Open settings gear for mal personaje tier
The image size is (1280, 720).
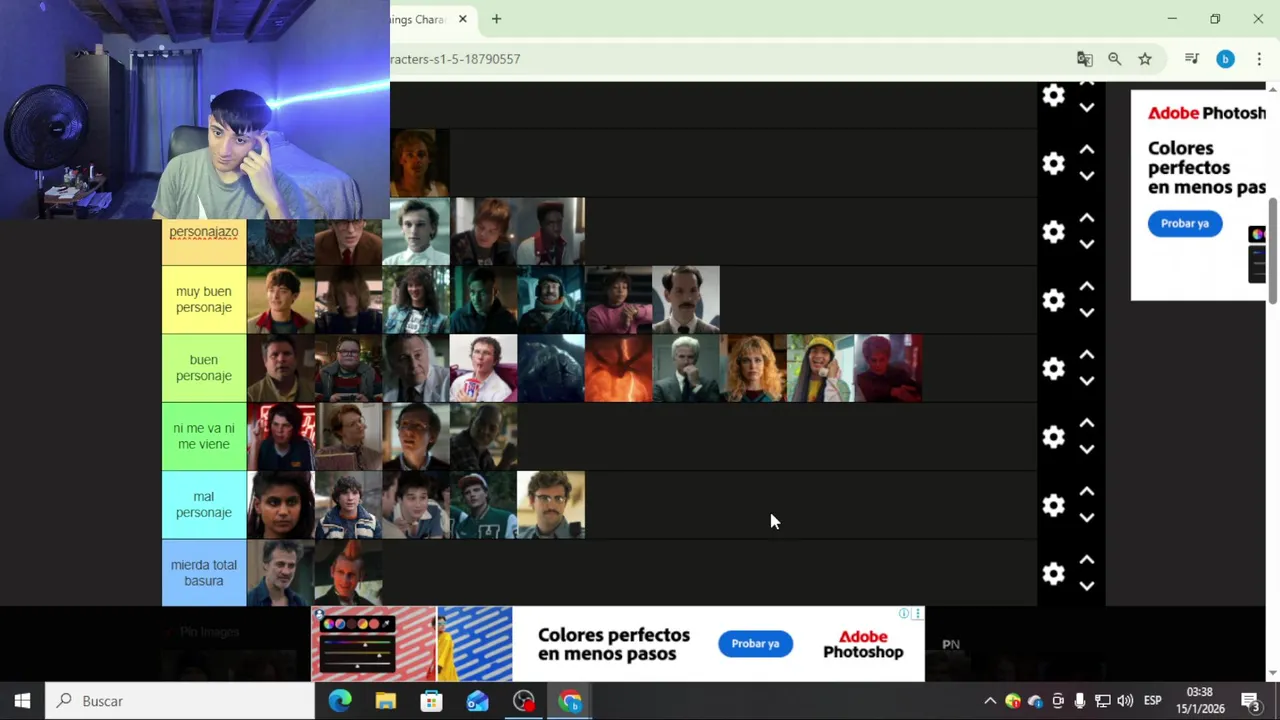[1053, 505]
